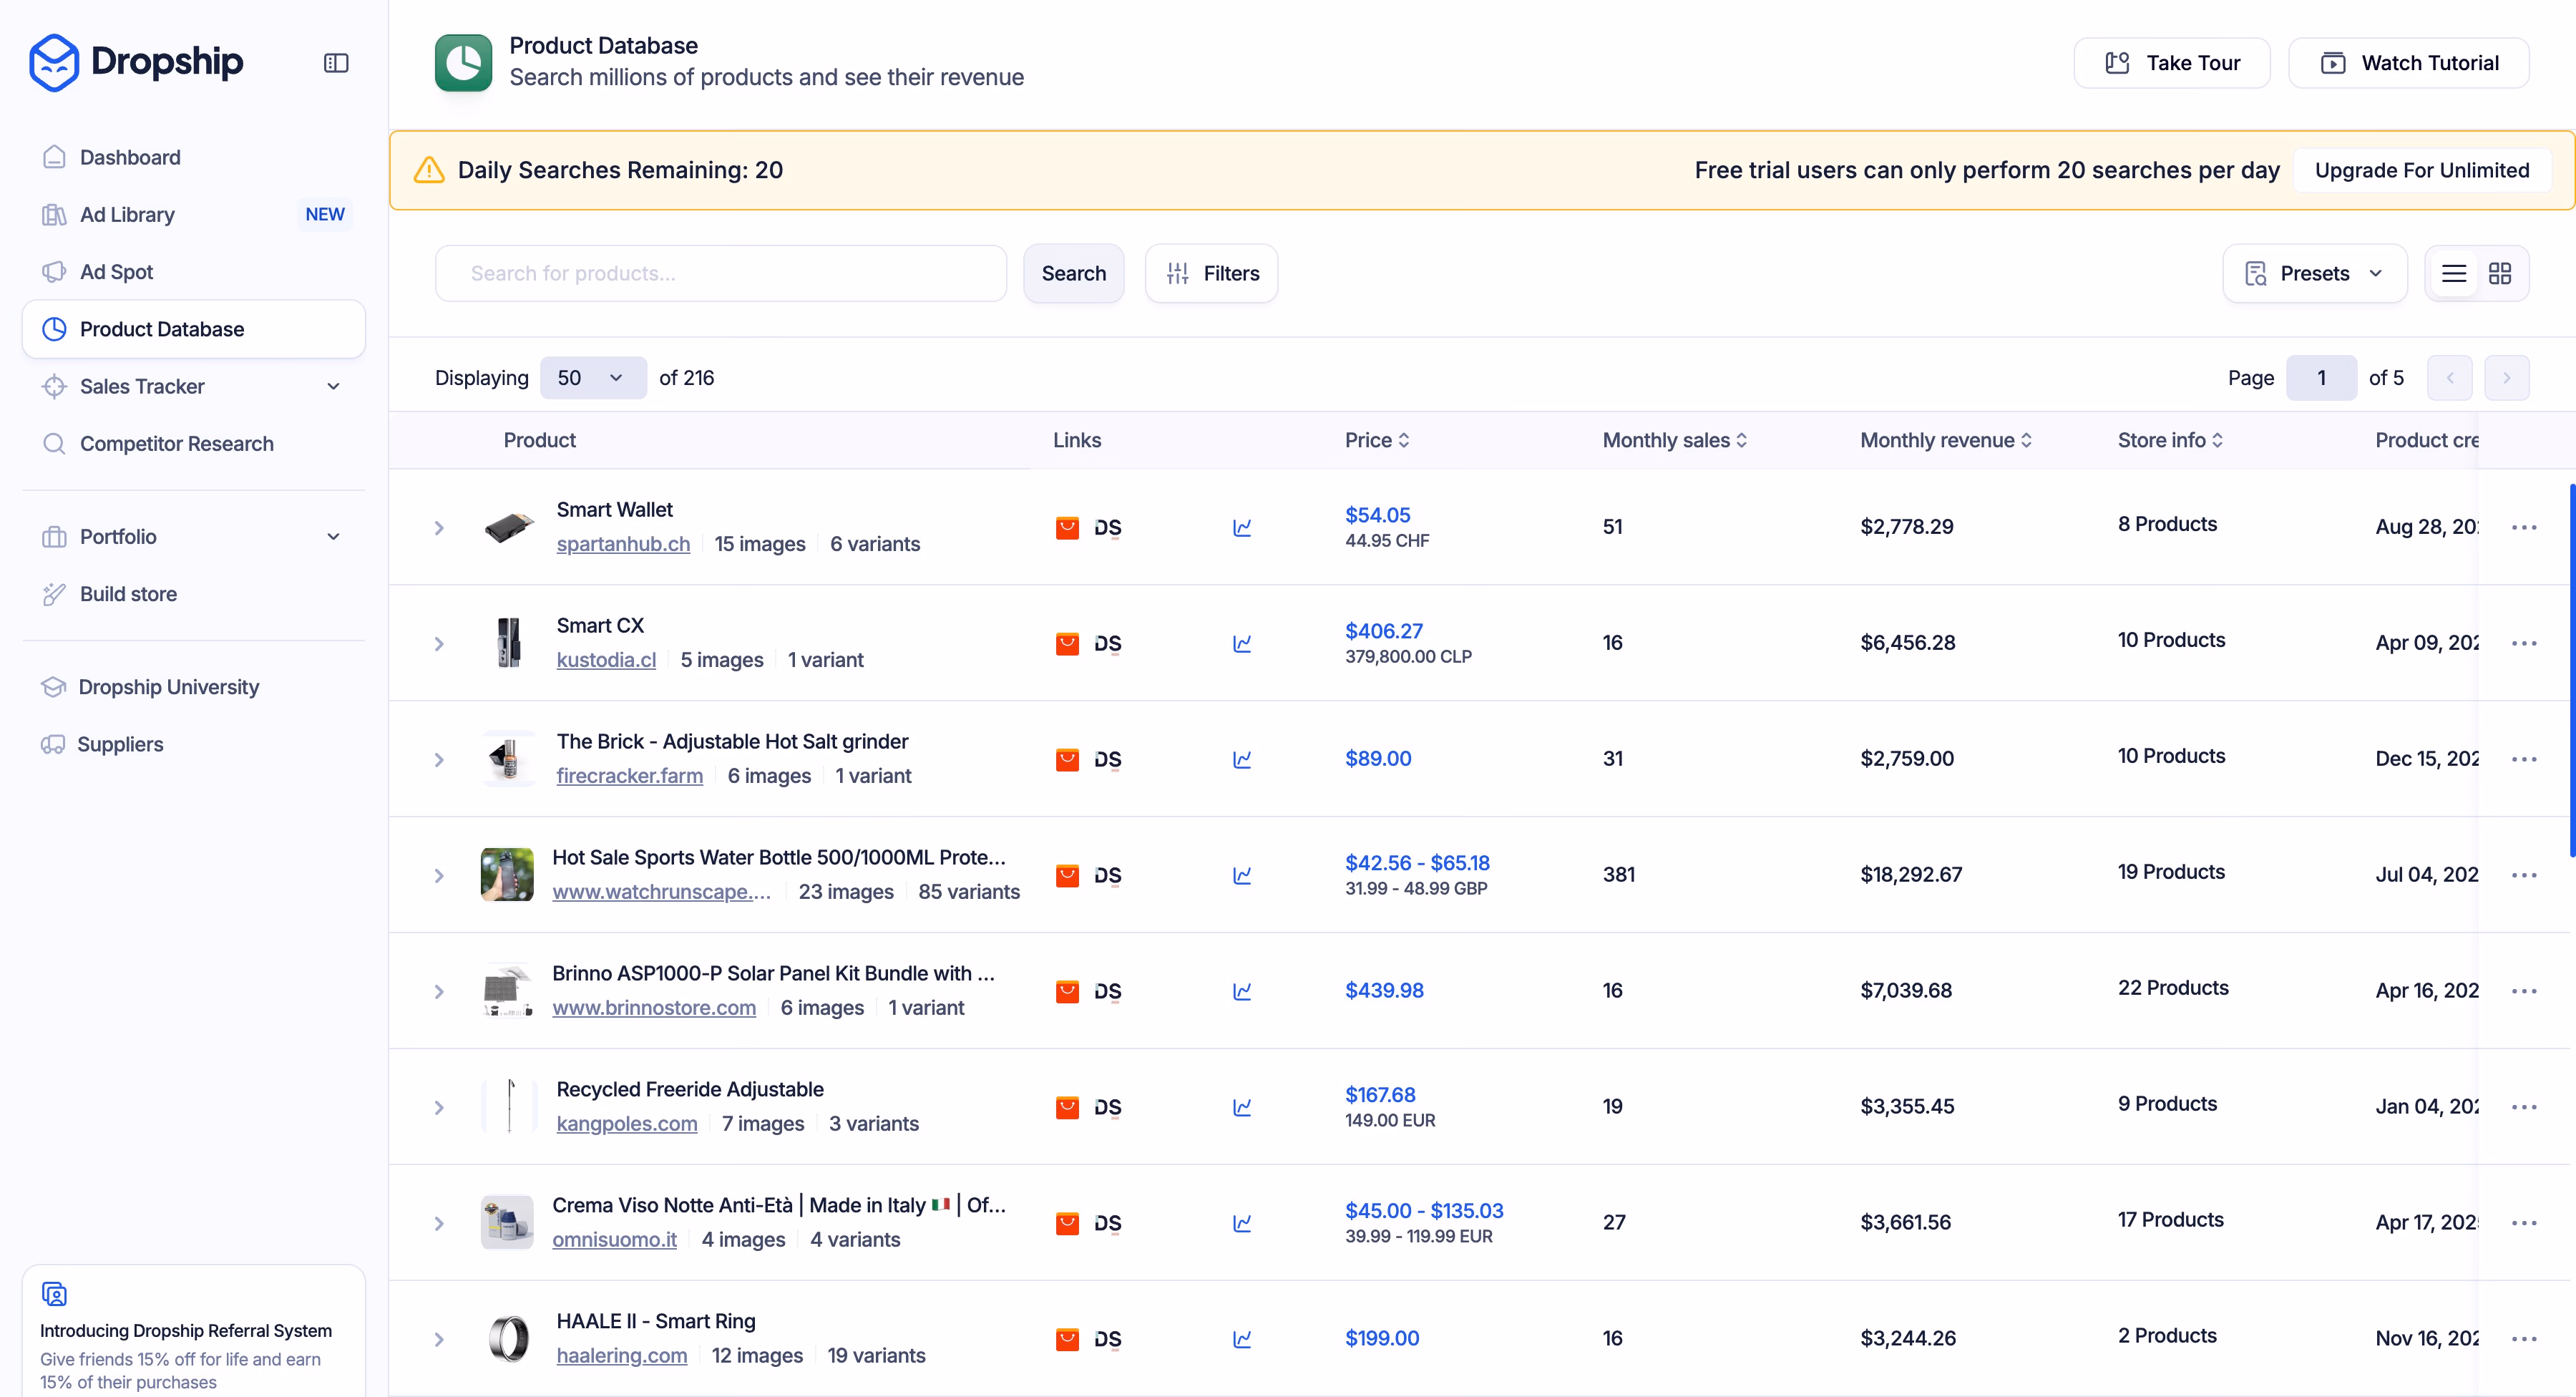The width and height of the screenshot is (2576, 1397).
Task: View sales chart for Crema Viso Notte
Action: pos(1242,1223)
